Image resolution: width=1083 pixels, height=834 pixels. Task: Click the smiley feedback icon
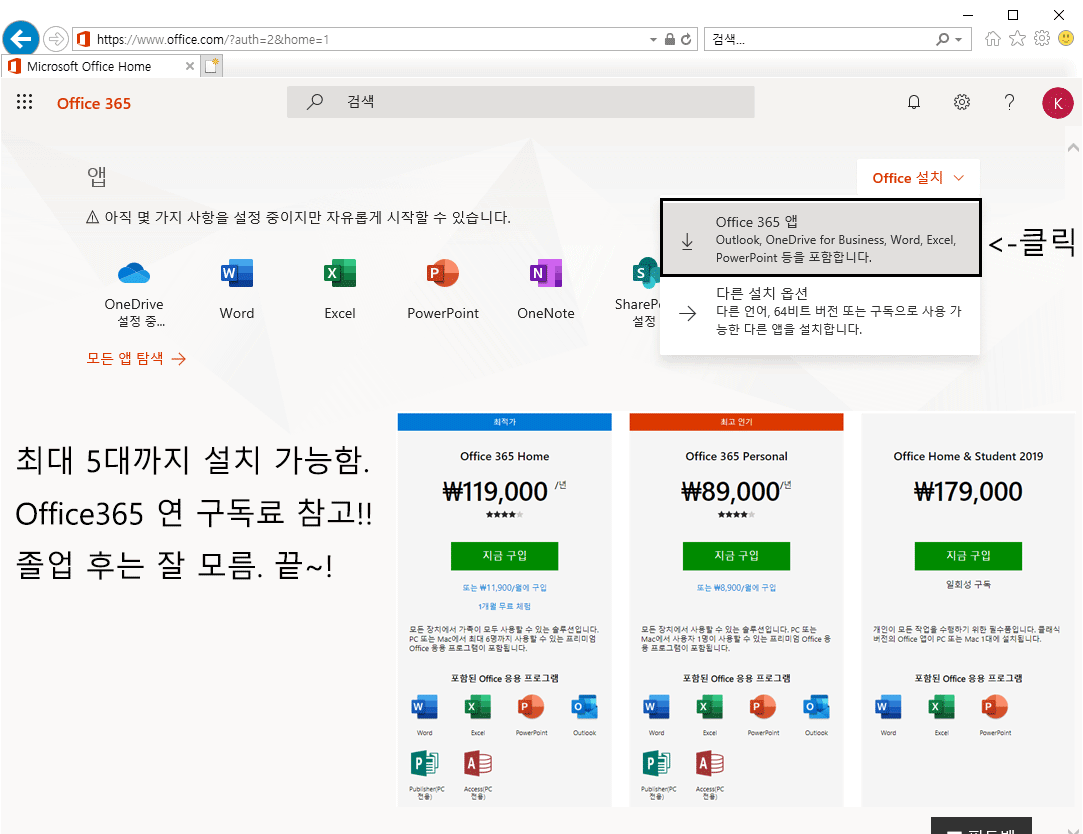point(1066,38)
